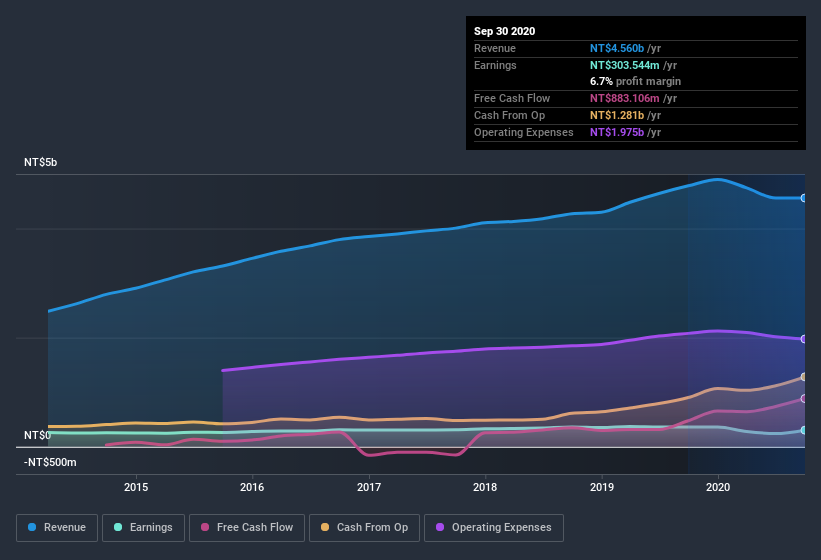The height and width of the screenshot is (560, 821).
Task: Click the Revenue line endpoint marker
Action: click(x=803, y=198)
